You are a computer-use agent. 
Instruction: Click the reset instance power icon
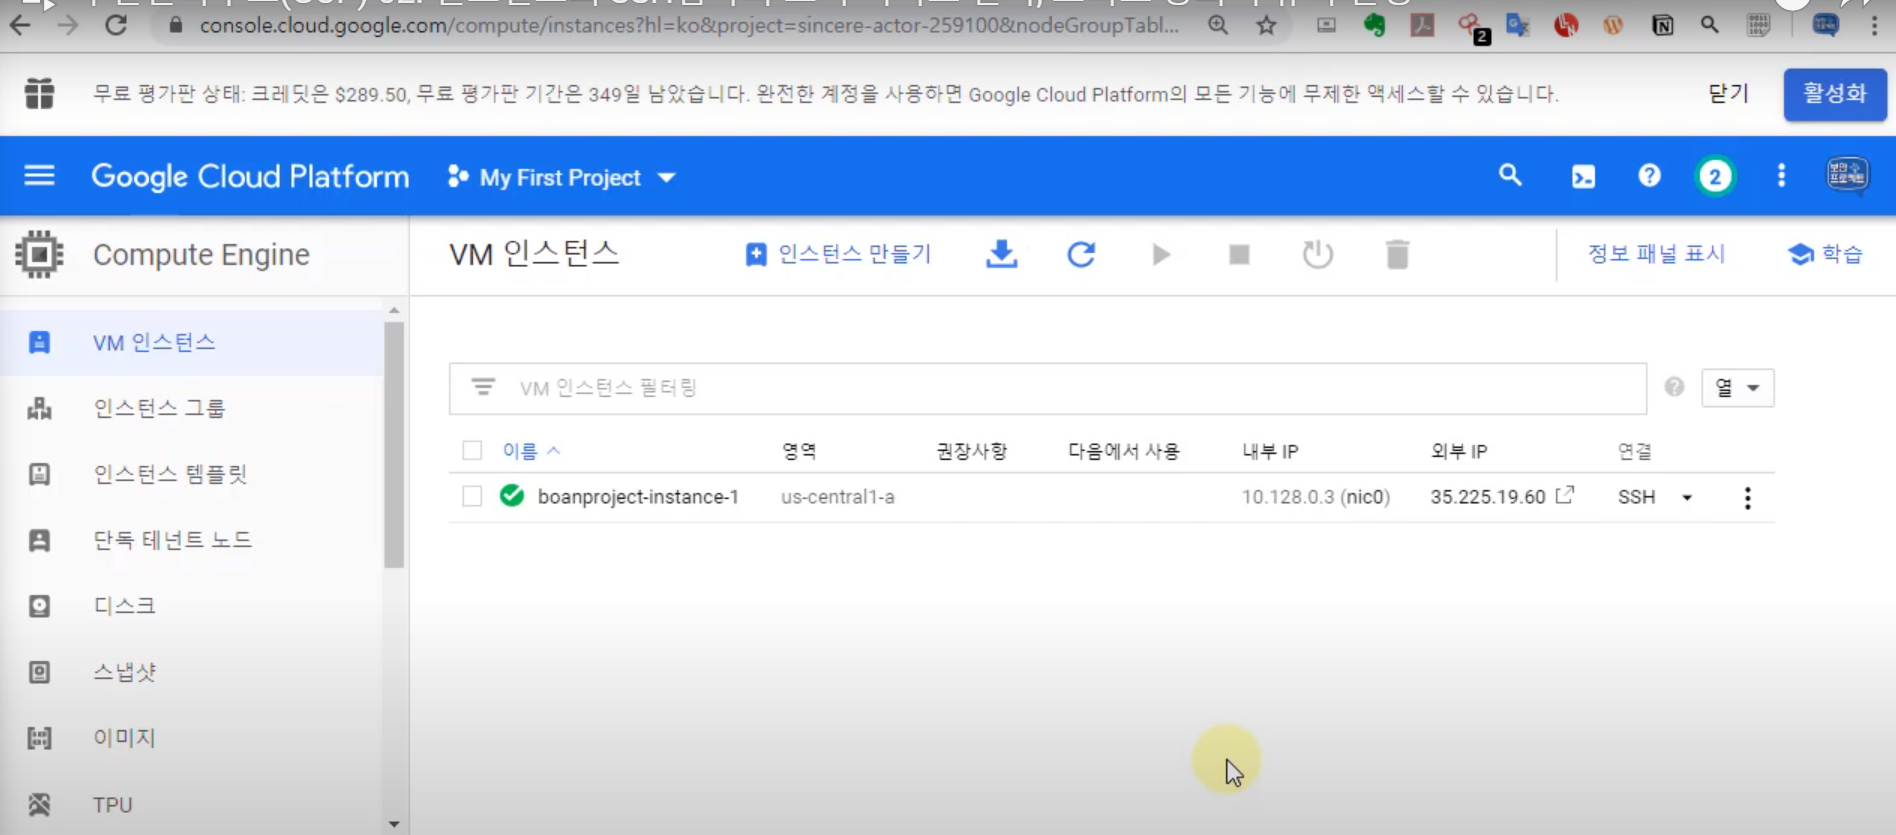point(1318,254)
